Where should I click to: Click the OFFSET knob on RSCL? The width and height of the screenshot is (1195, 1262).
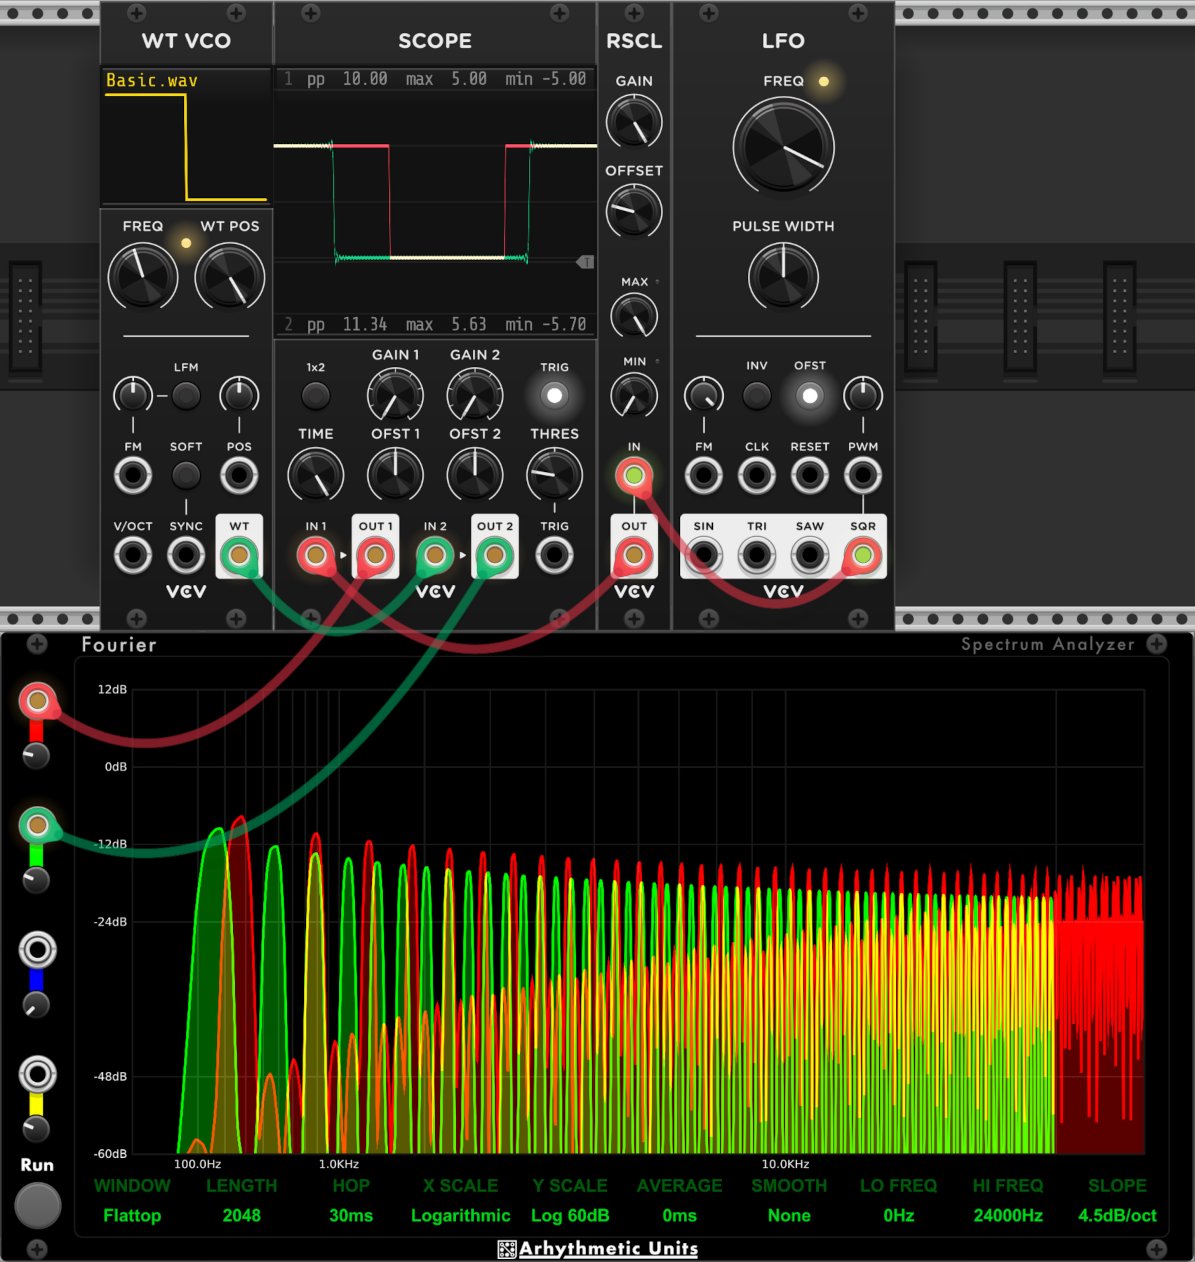(x=634, y=211)
